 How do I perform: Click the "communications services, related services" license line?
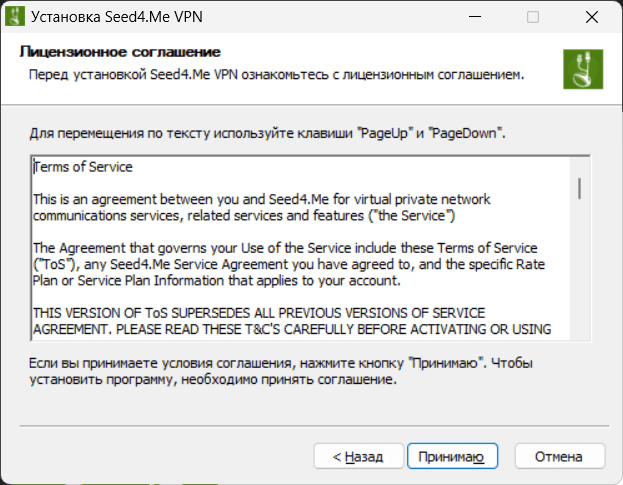pos(245,215)
